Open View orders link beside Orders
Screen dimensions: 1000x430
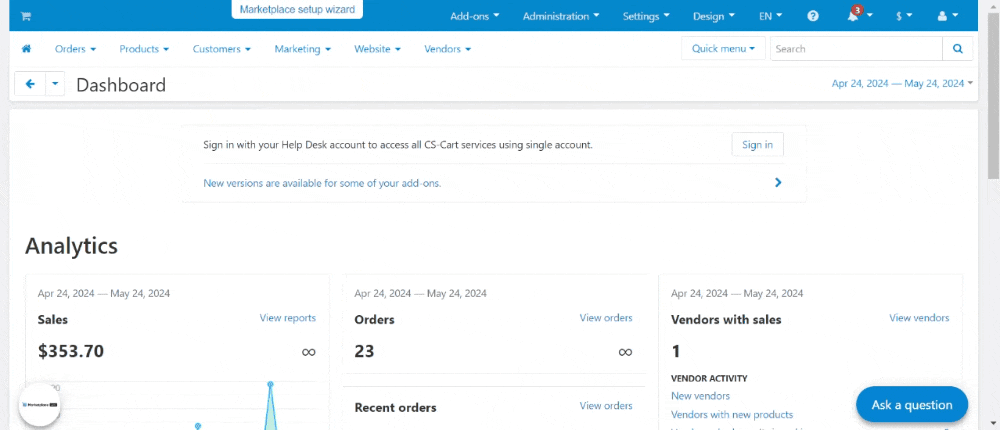[x=606, y=318]
